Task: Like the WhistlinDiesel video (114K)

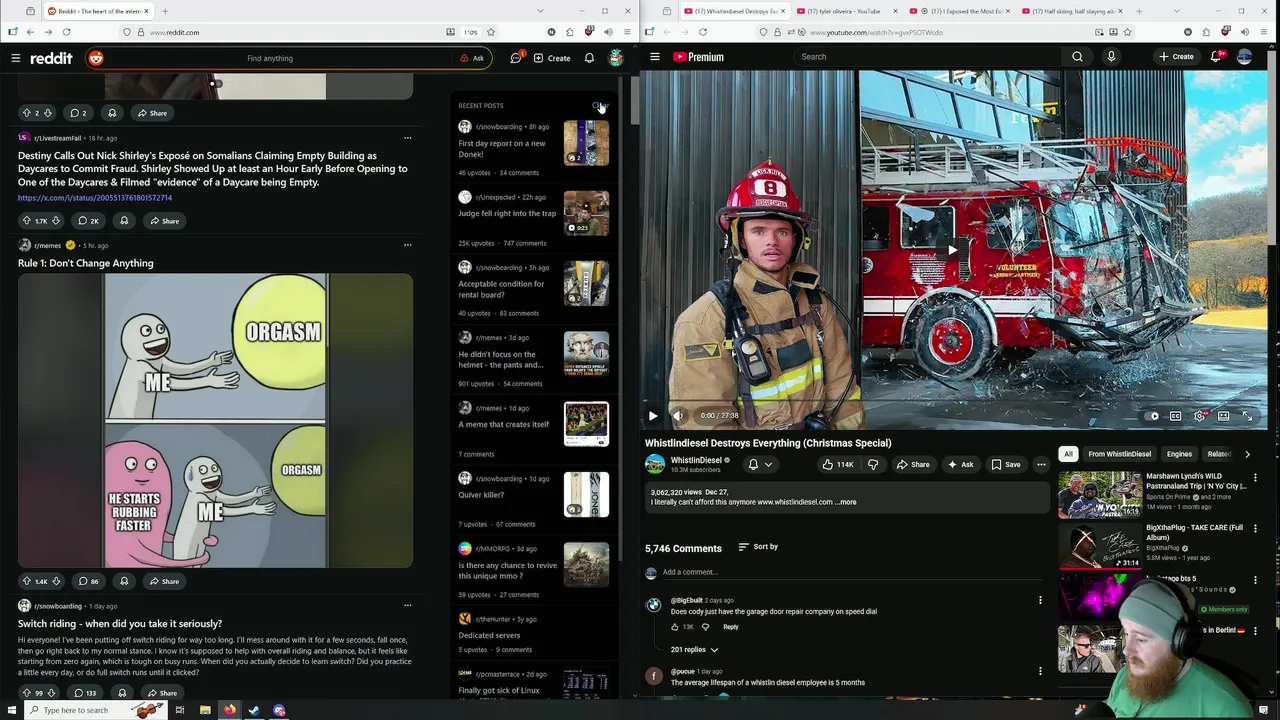Action: [x=838, y=464]
